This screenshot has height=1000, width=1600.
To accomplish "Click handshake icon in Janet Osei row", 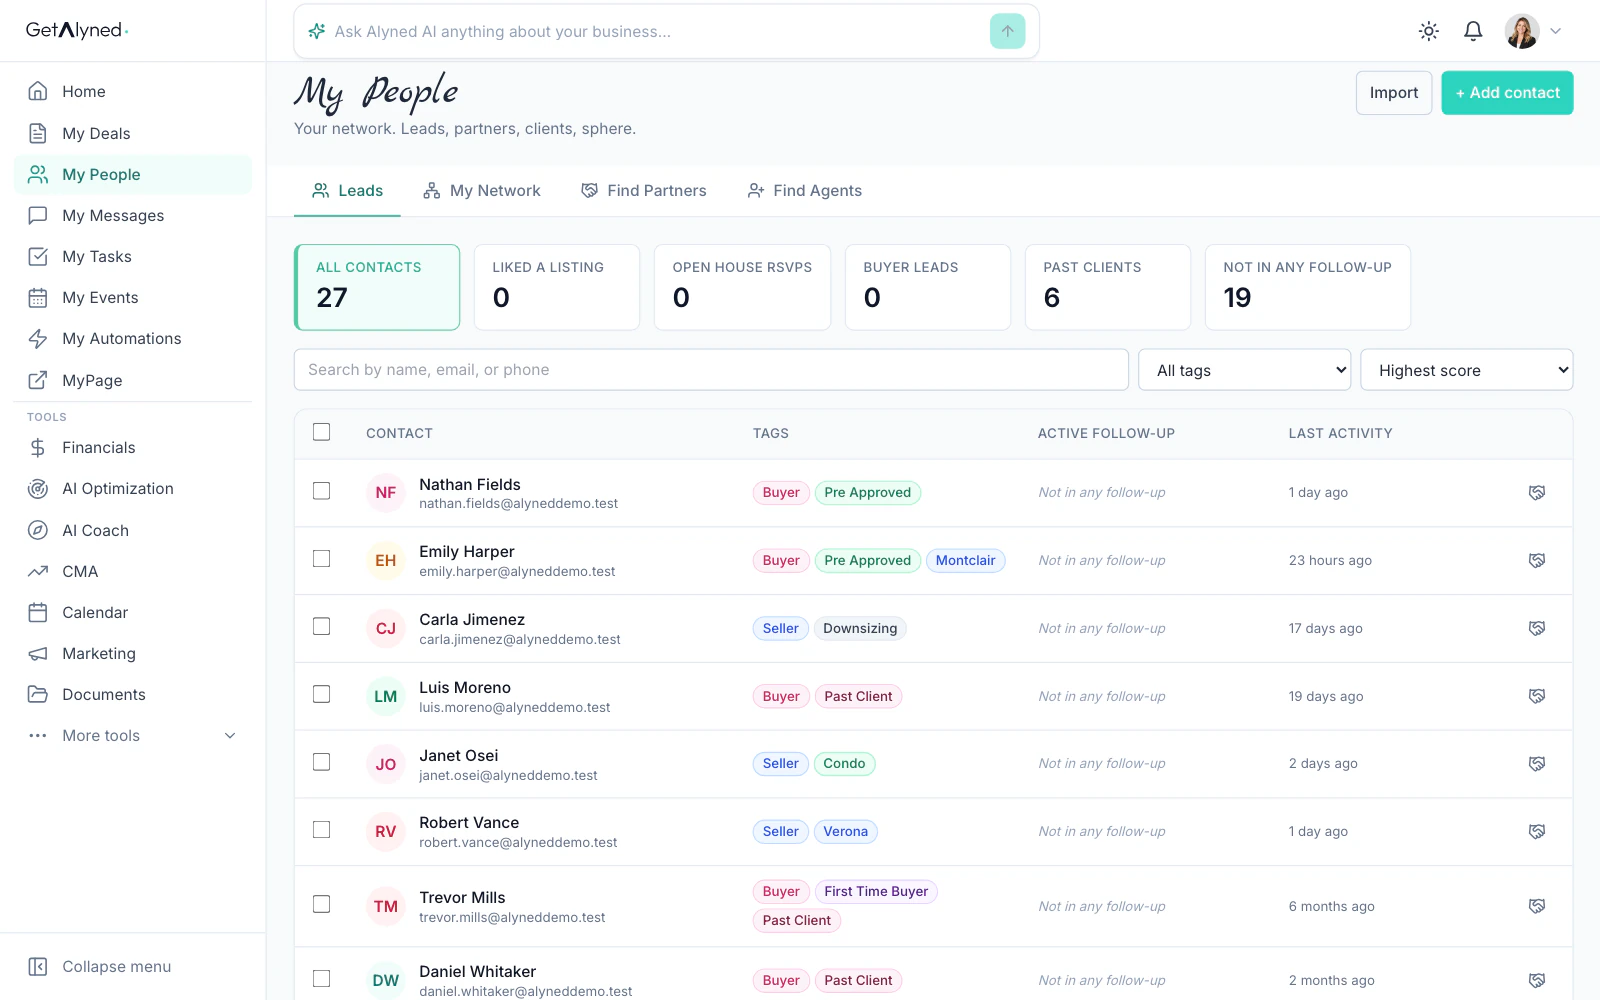I will coord(1537,763).
